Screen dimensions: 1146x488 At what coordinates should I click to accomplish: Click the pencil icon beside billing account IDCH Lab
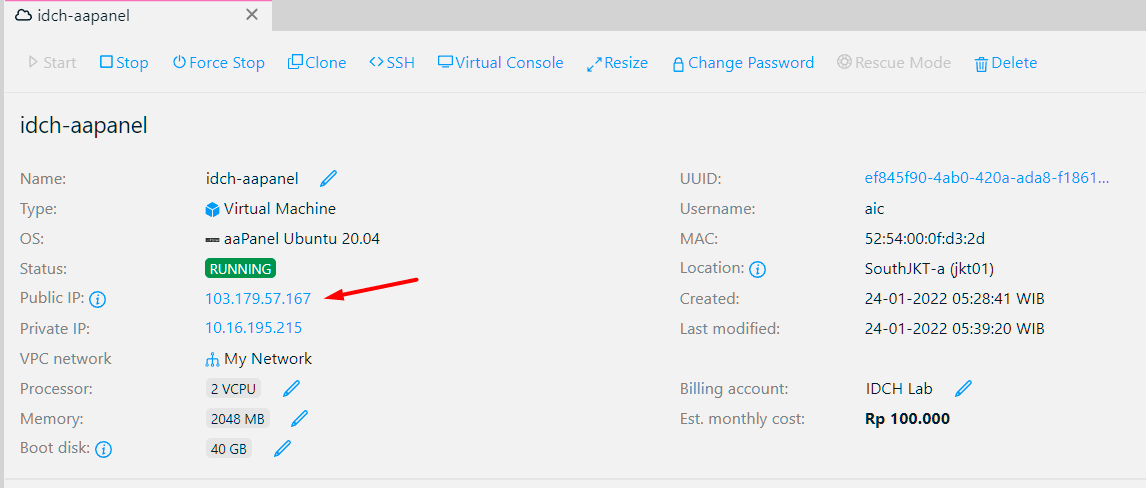click(963, 388)
